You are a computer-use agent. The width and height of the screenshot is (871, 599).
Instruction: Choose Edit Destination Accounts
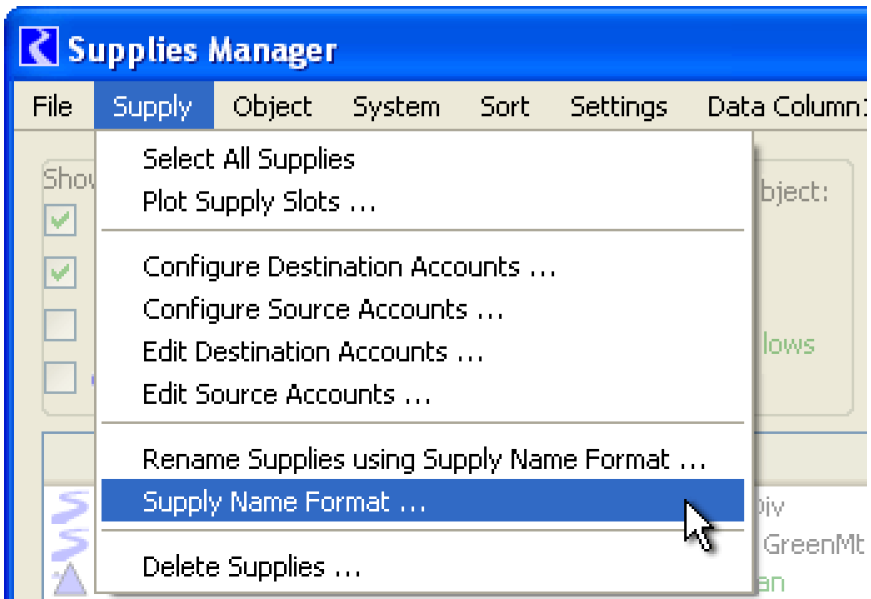313,352
